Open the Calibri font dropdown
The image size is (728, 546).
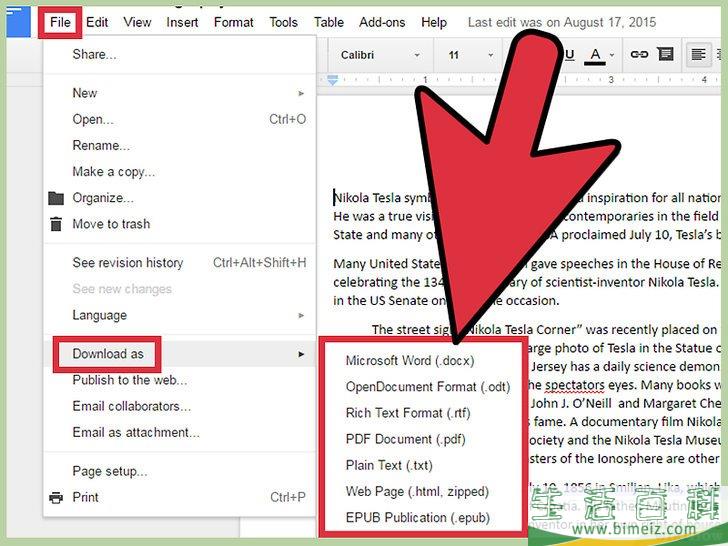click(380, 55)
